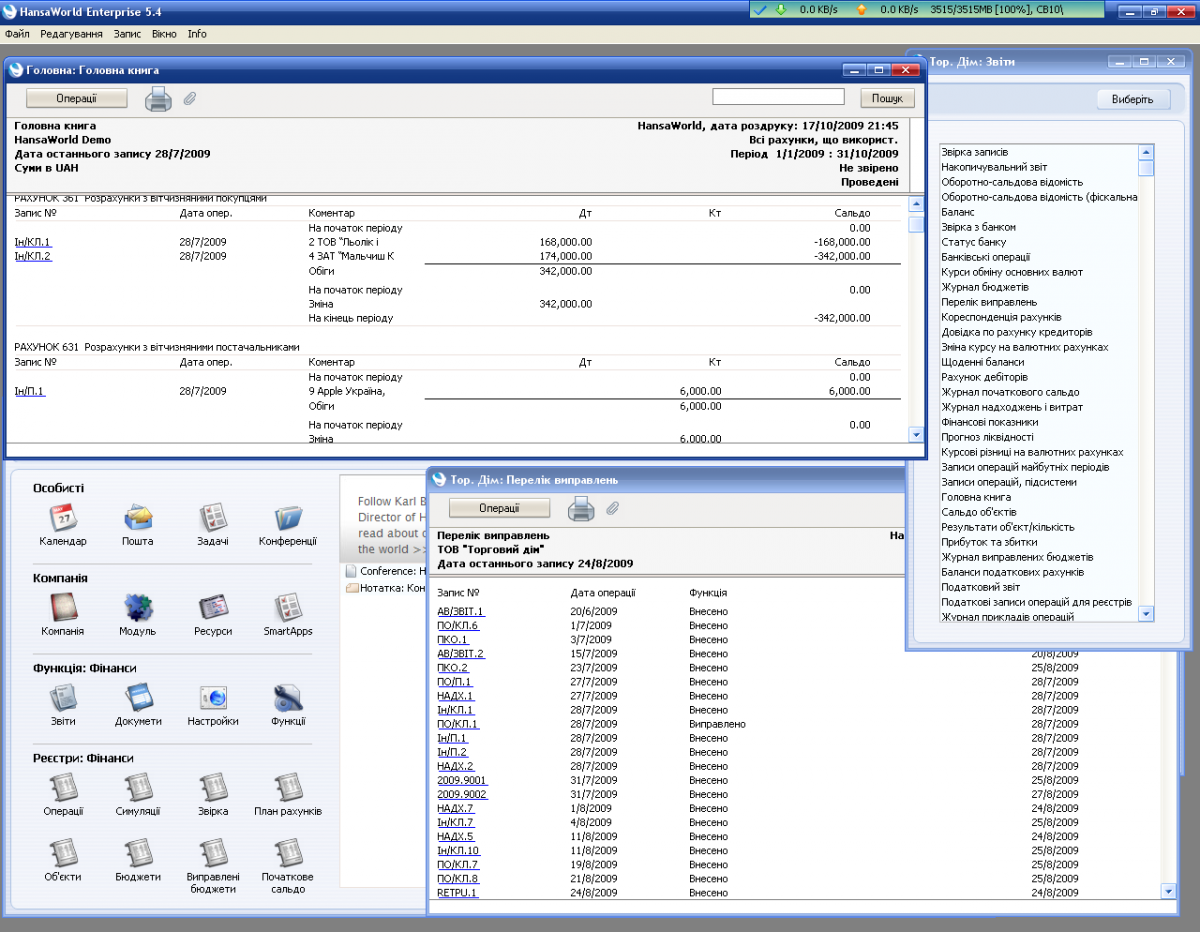The height and width of the screenshot is (932, 1200).
Task: Open ПКО.1 link in corrections list
Action: click(x=453, y=639)
